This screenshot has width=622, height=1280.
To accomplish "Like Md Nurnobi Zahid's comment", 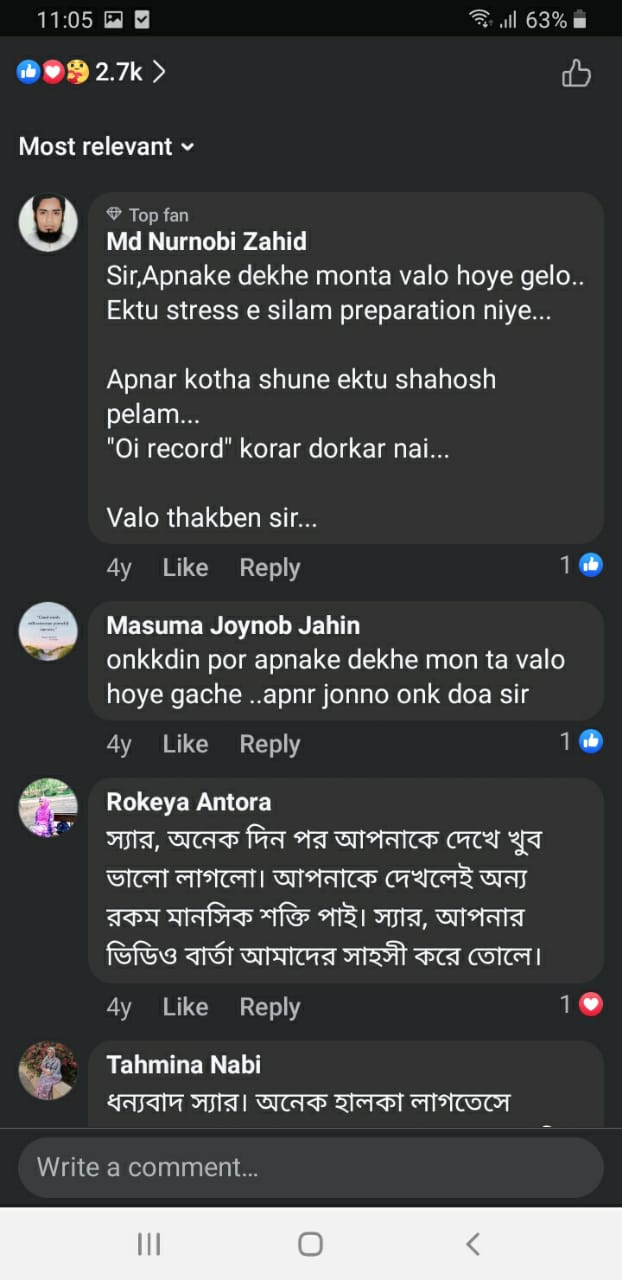I will pos(185,568).
